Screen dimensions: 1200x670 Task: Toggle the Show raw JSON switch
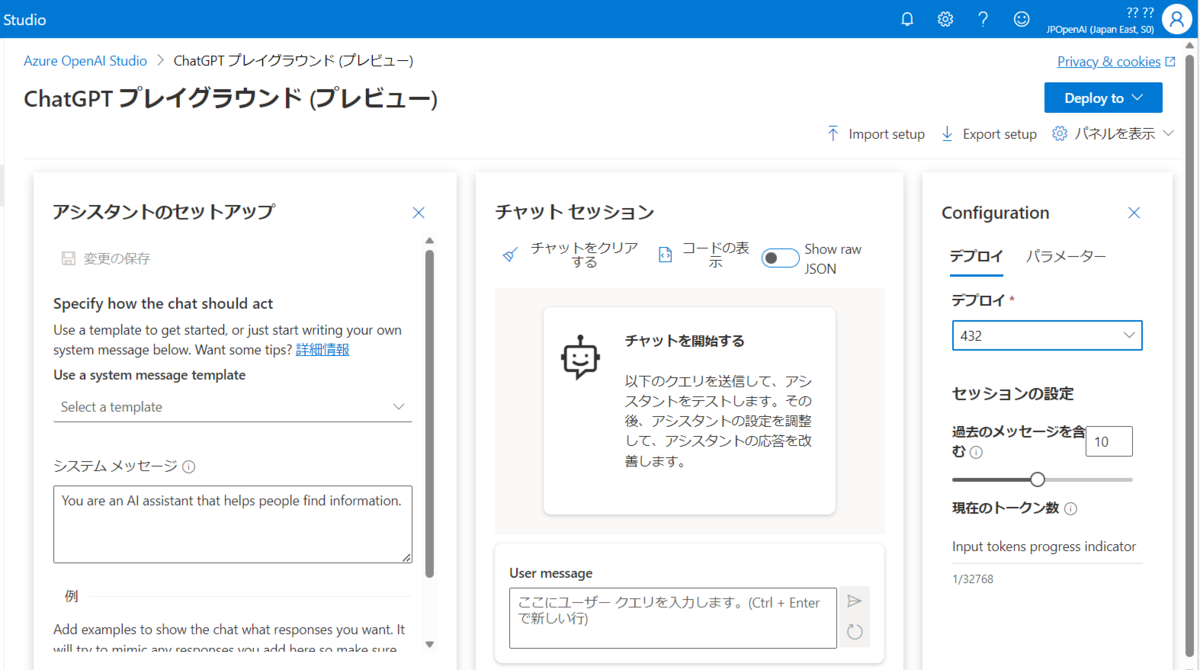pyautogui.click(x=780, y=258)
